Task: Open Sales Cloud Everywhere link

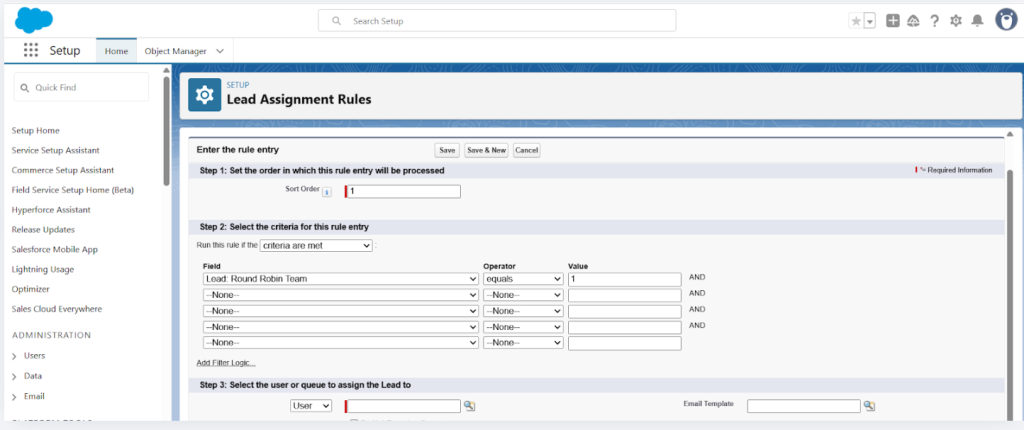Action: click(57, 308)
